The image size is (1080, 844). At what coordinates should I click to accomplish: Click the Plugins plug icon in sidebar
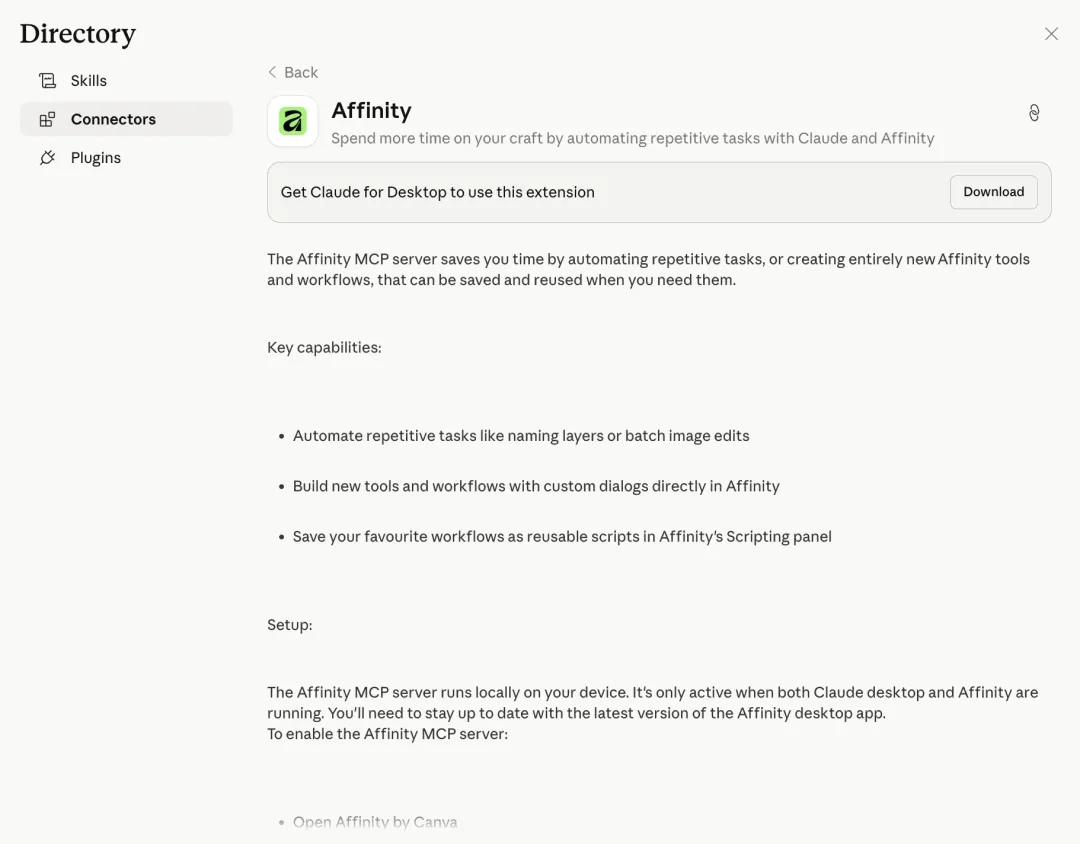coord(47,158)
